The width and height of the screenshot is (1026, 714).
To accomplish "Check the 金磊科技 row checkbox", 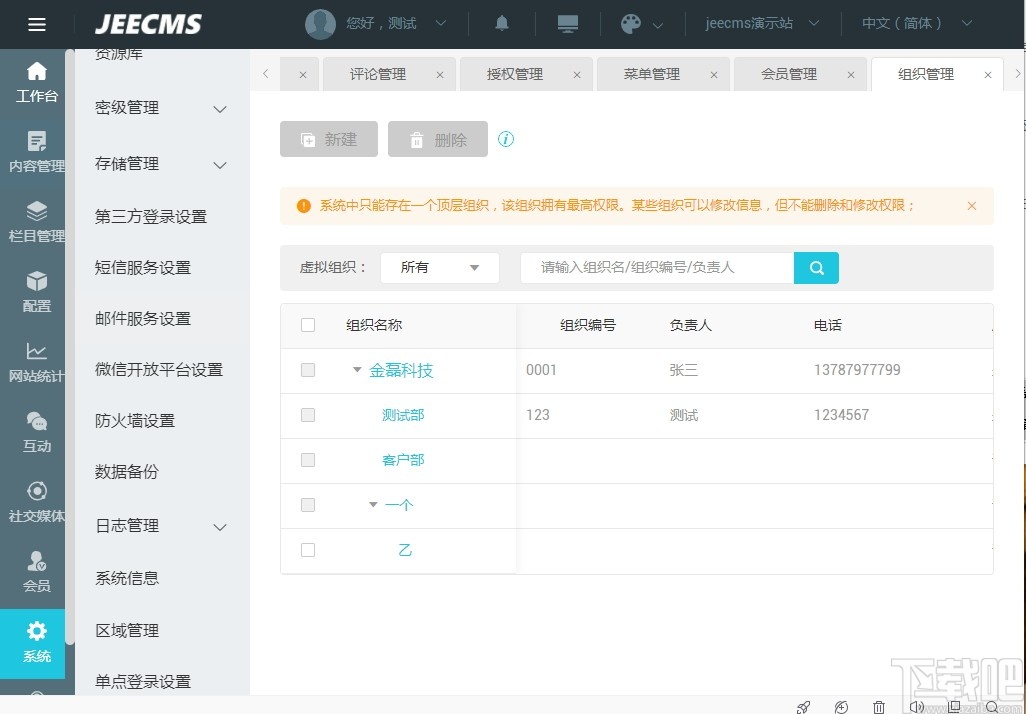I will pos(308,370).
